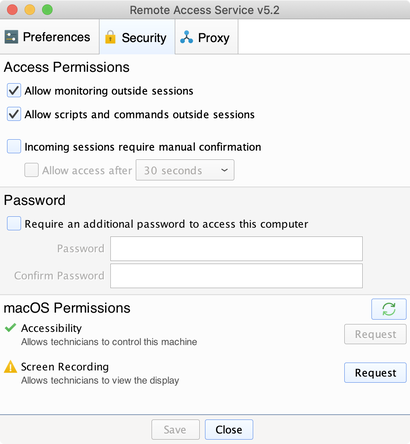The width and height of the screenshot is (410, 444).
Task: Click the Screen Recording warning triangle icon
Action: pos(10,367)
